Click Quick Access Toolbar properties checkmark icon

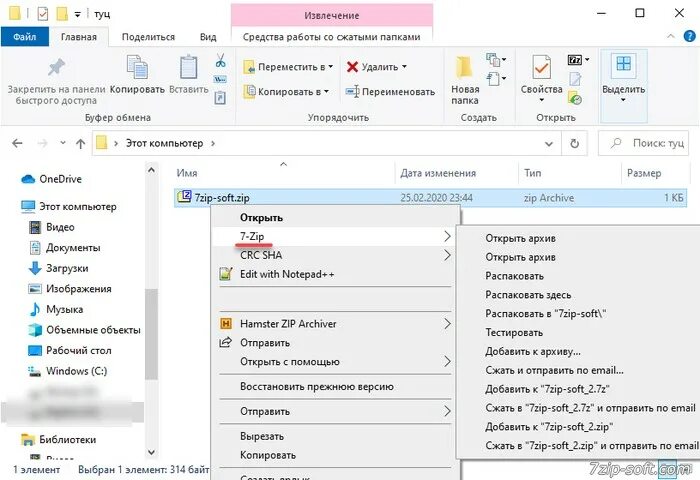click(x=42, y=14)
